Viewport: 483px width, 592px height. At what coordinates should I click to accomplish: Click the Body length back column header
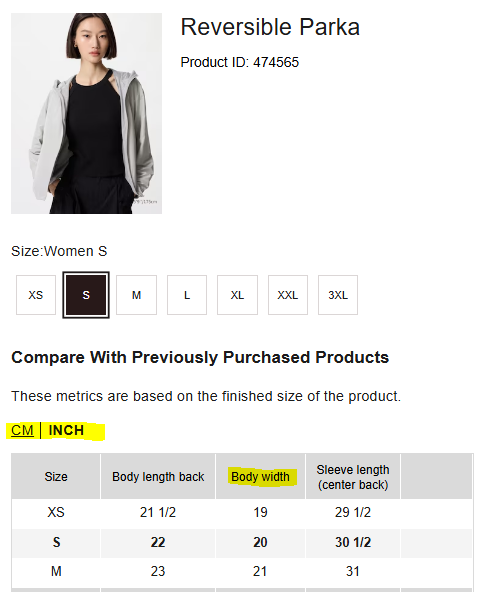pyautogui.click(x=158, y=477)
